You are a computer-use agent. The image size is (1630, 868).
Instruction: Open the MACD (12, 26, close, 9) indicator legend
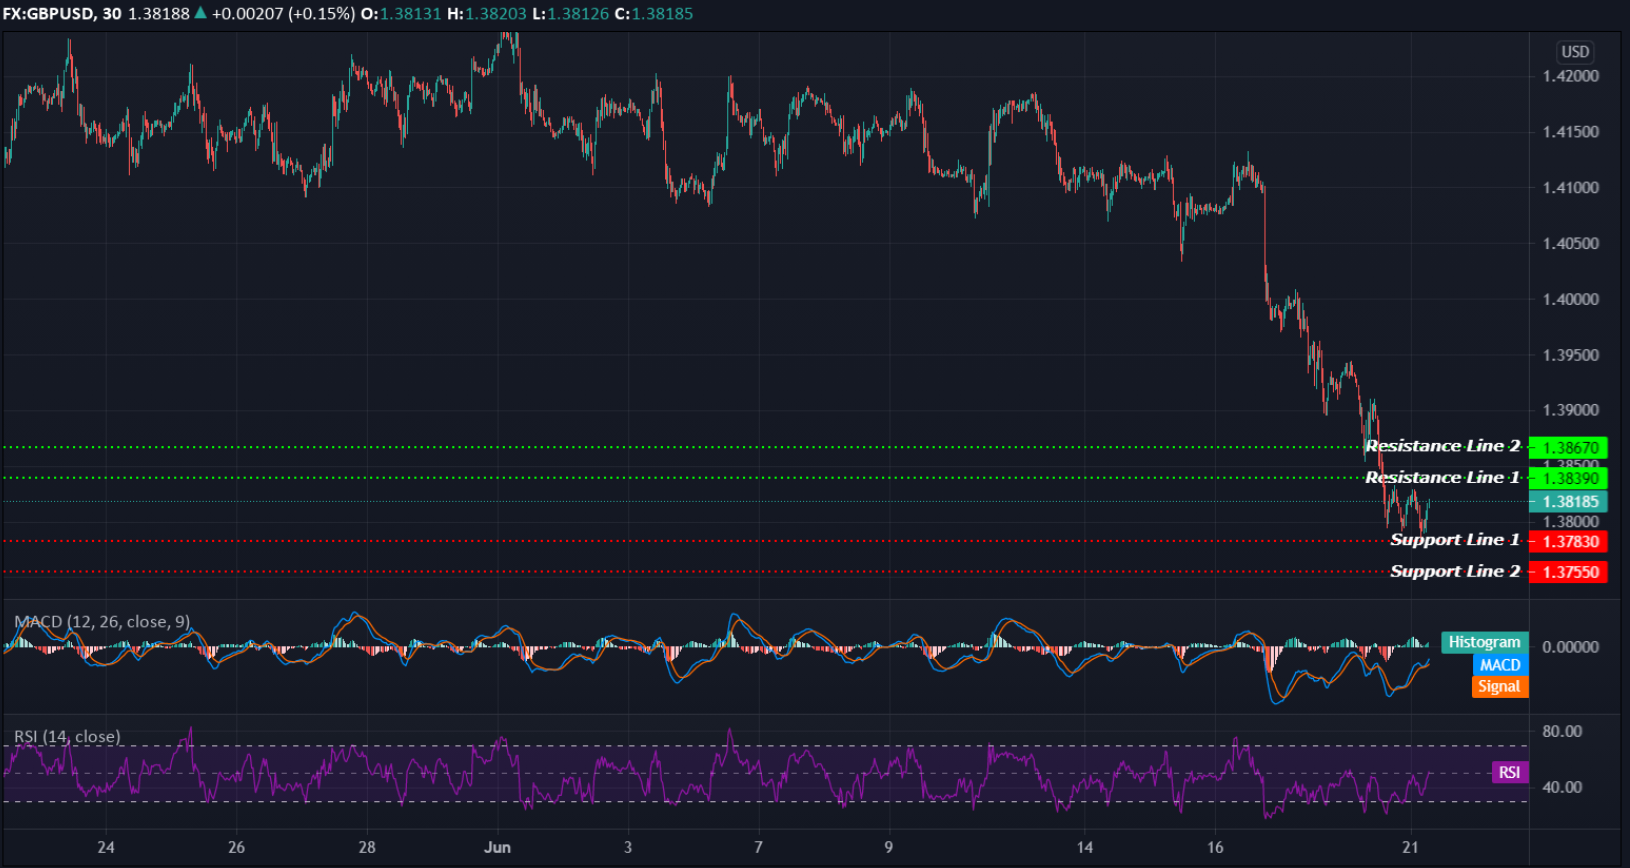(x=102, y=622)
